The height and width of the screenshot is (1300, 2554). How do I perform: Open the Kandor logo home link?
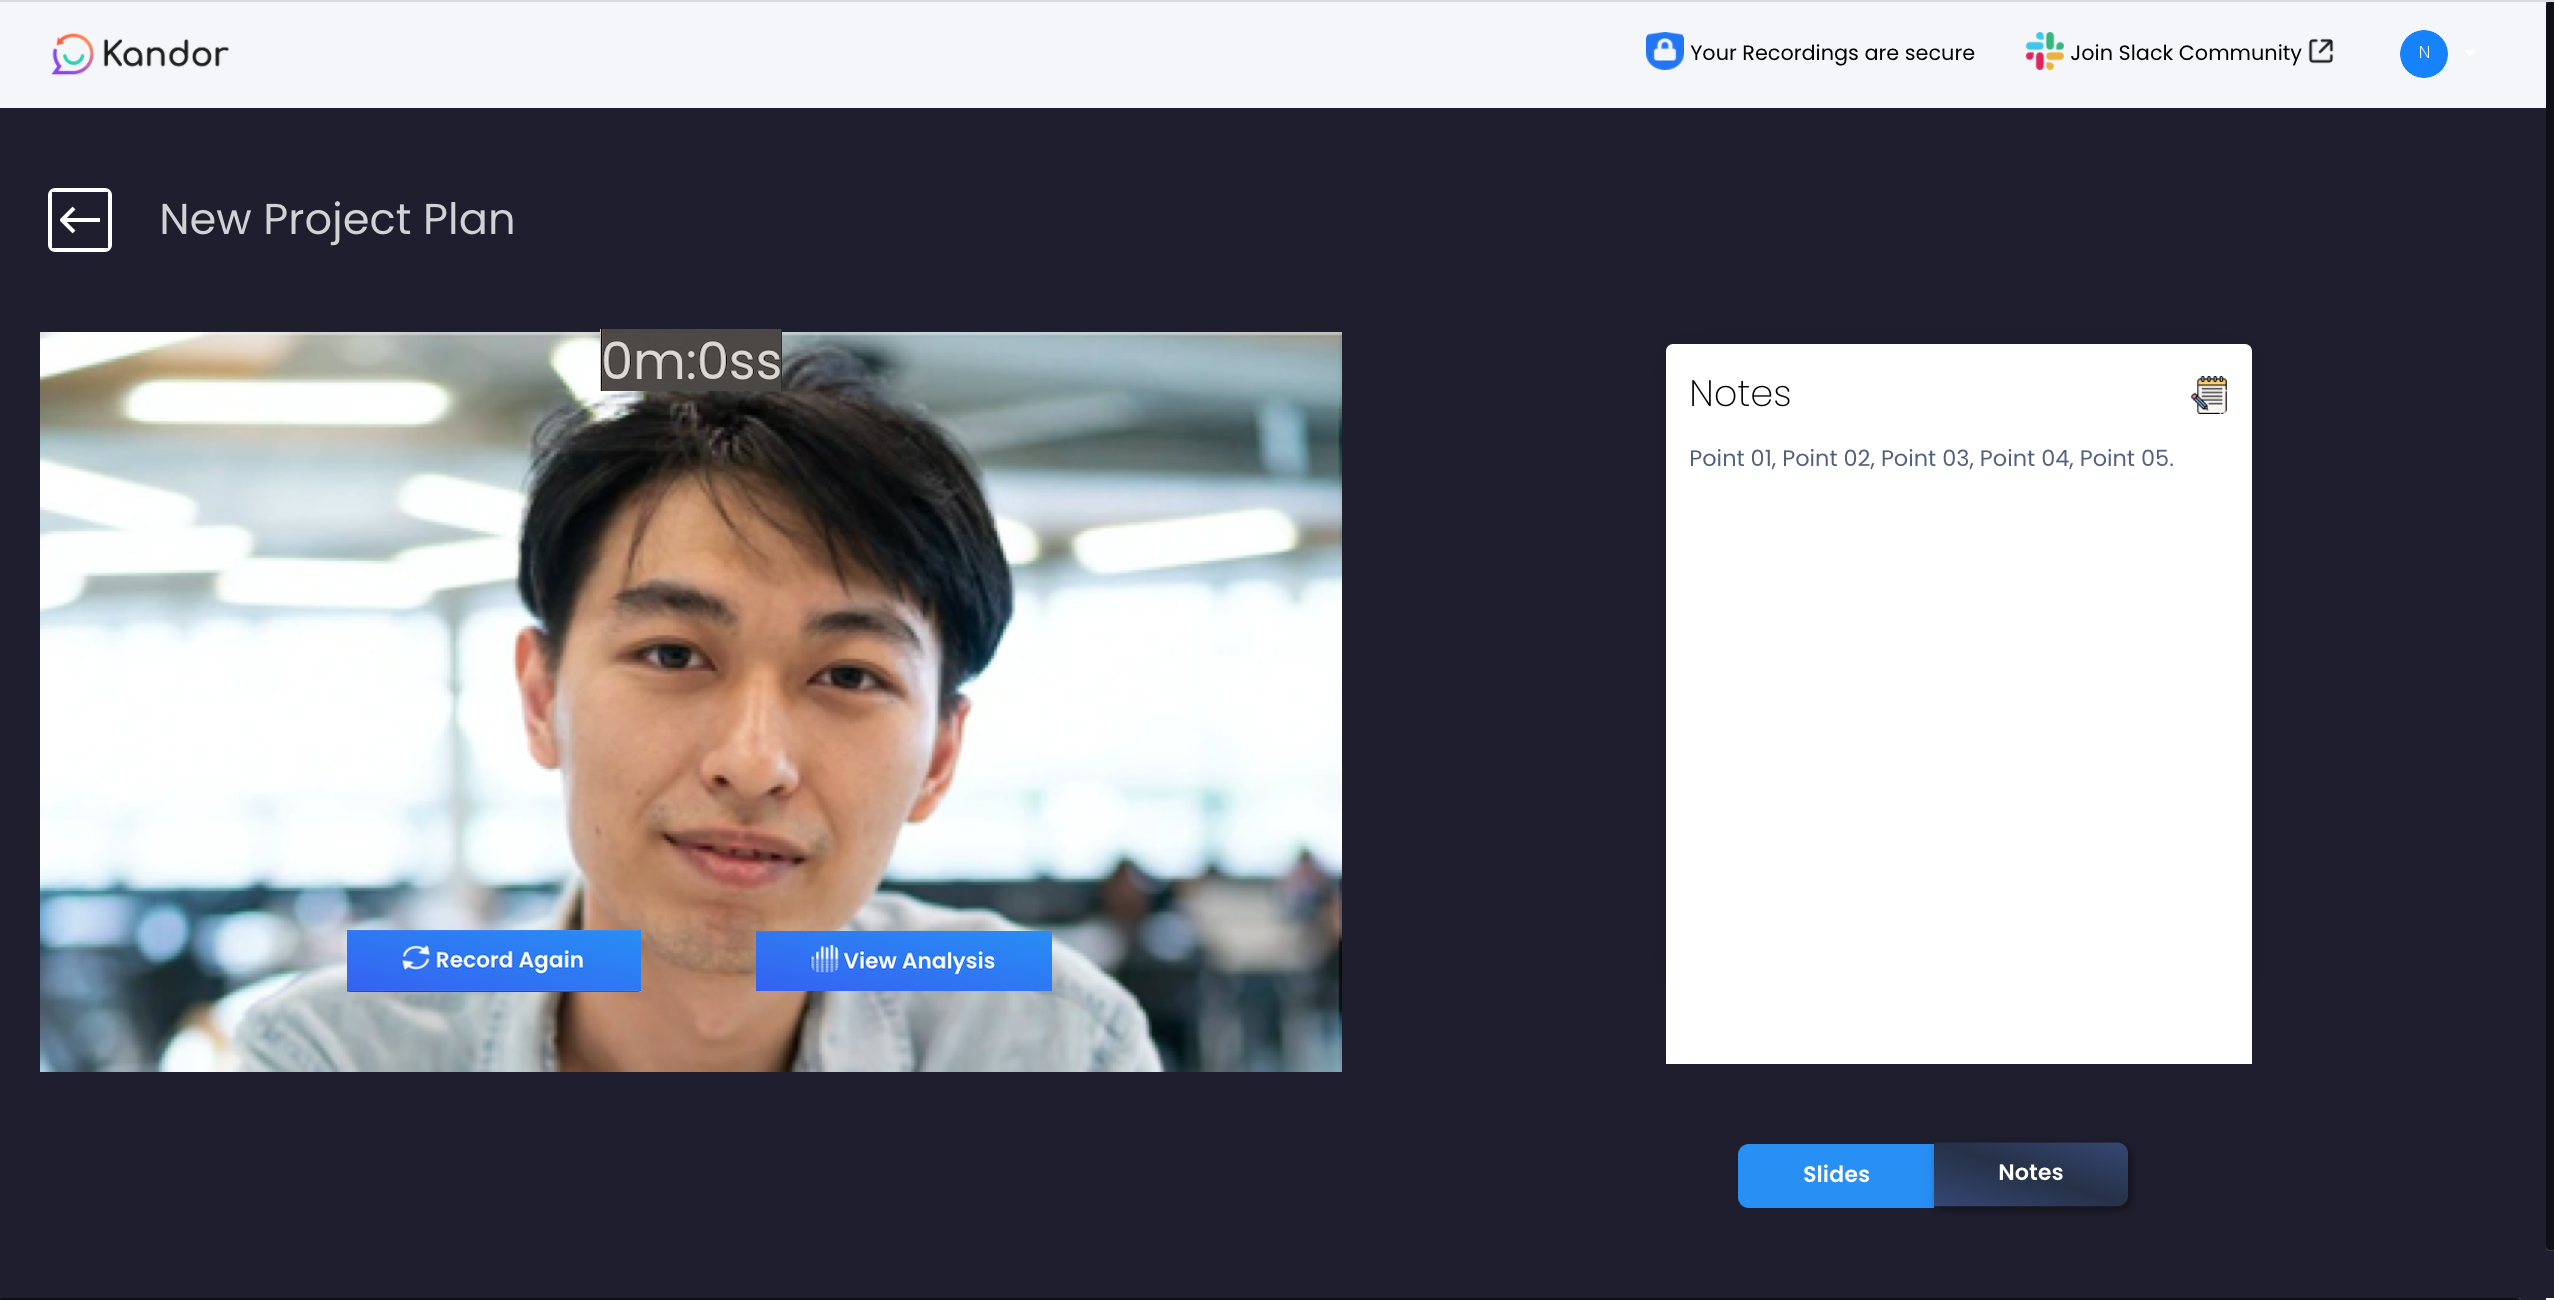tap(140, 54)
